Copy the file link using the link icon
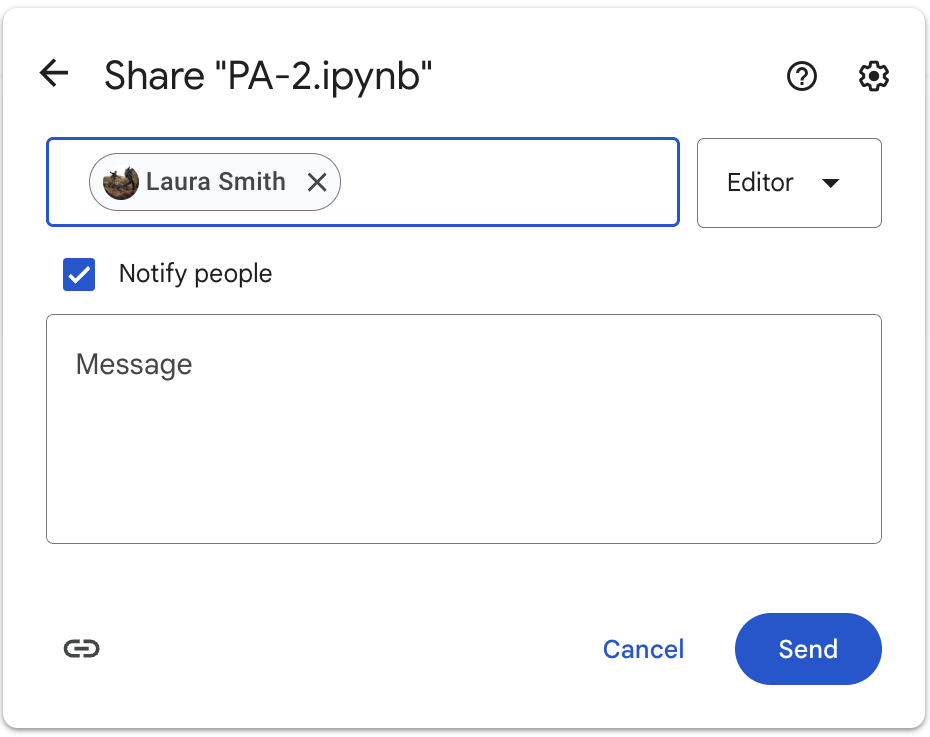Viewport: 930px width, 737px height. (83, 648)
